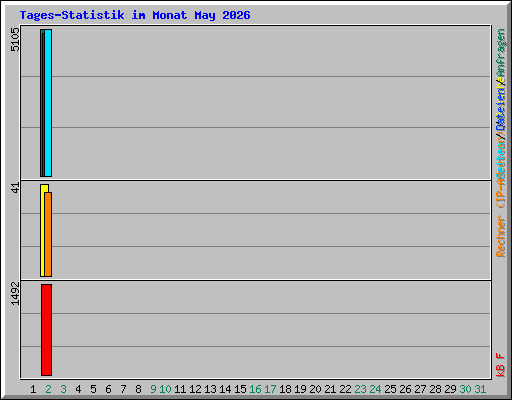Select day 10 on the x-axis

[x=165, y=389]
